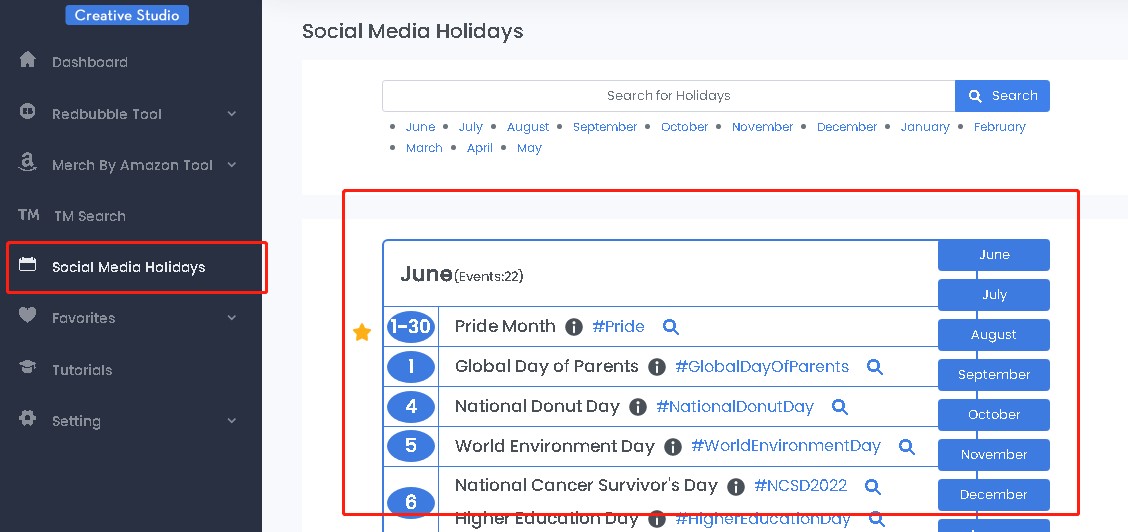Select October in the right month timeline
The height and width of the screenshot is (532, 1128).
coord(993,415)
